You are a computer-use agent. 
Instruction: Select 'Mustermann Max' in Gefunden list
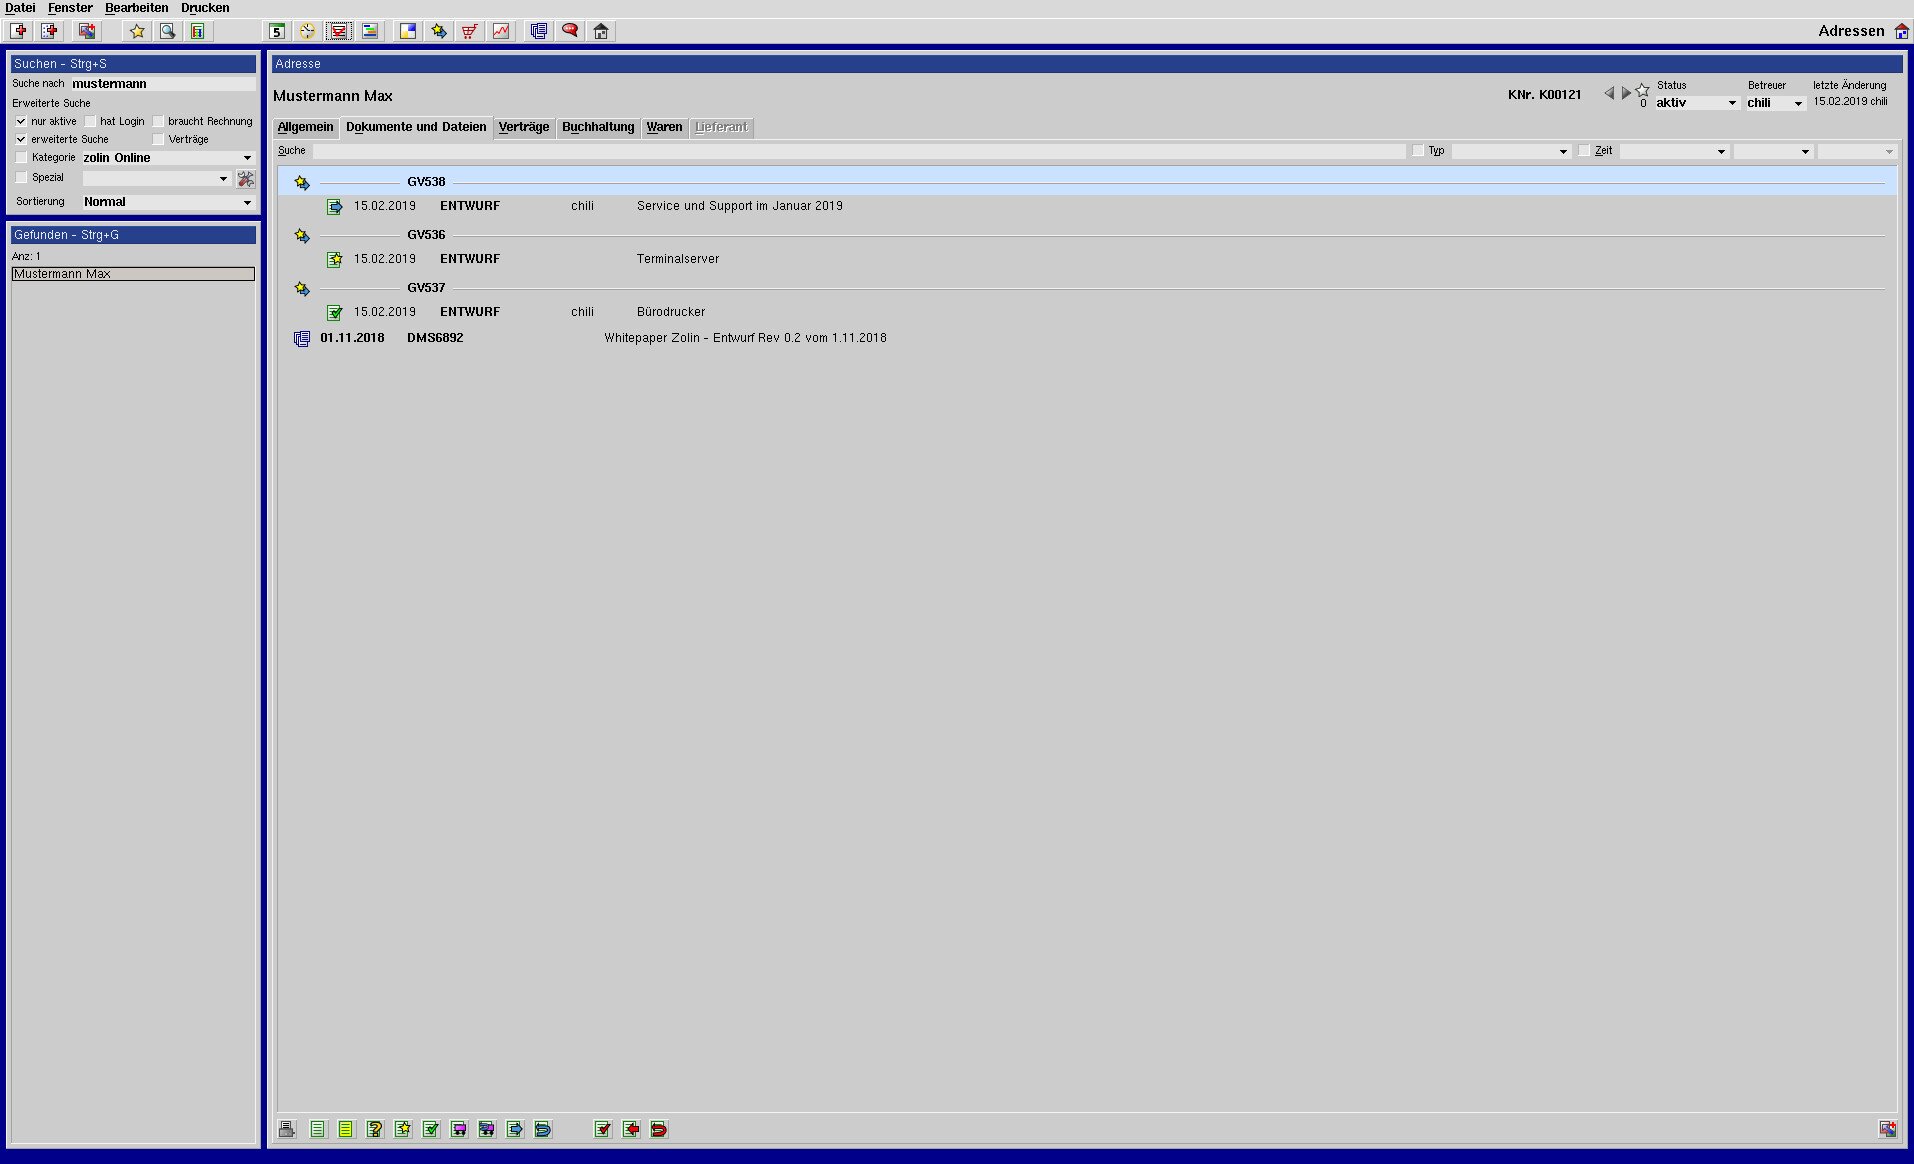133,274
